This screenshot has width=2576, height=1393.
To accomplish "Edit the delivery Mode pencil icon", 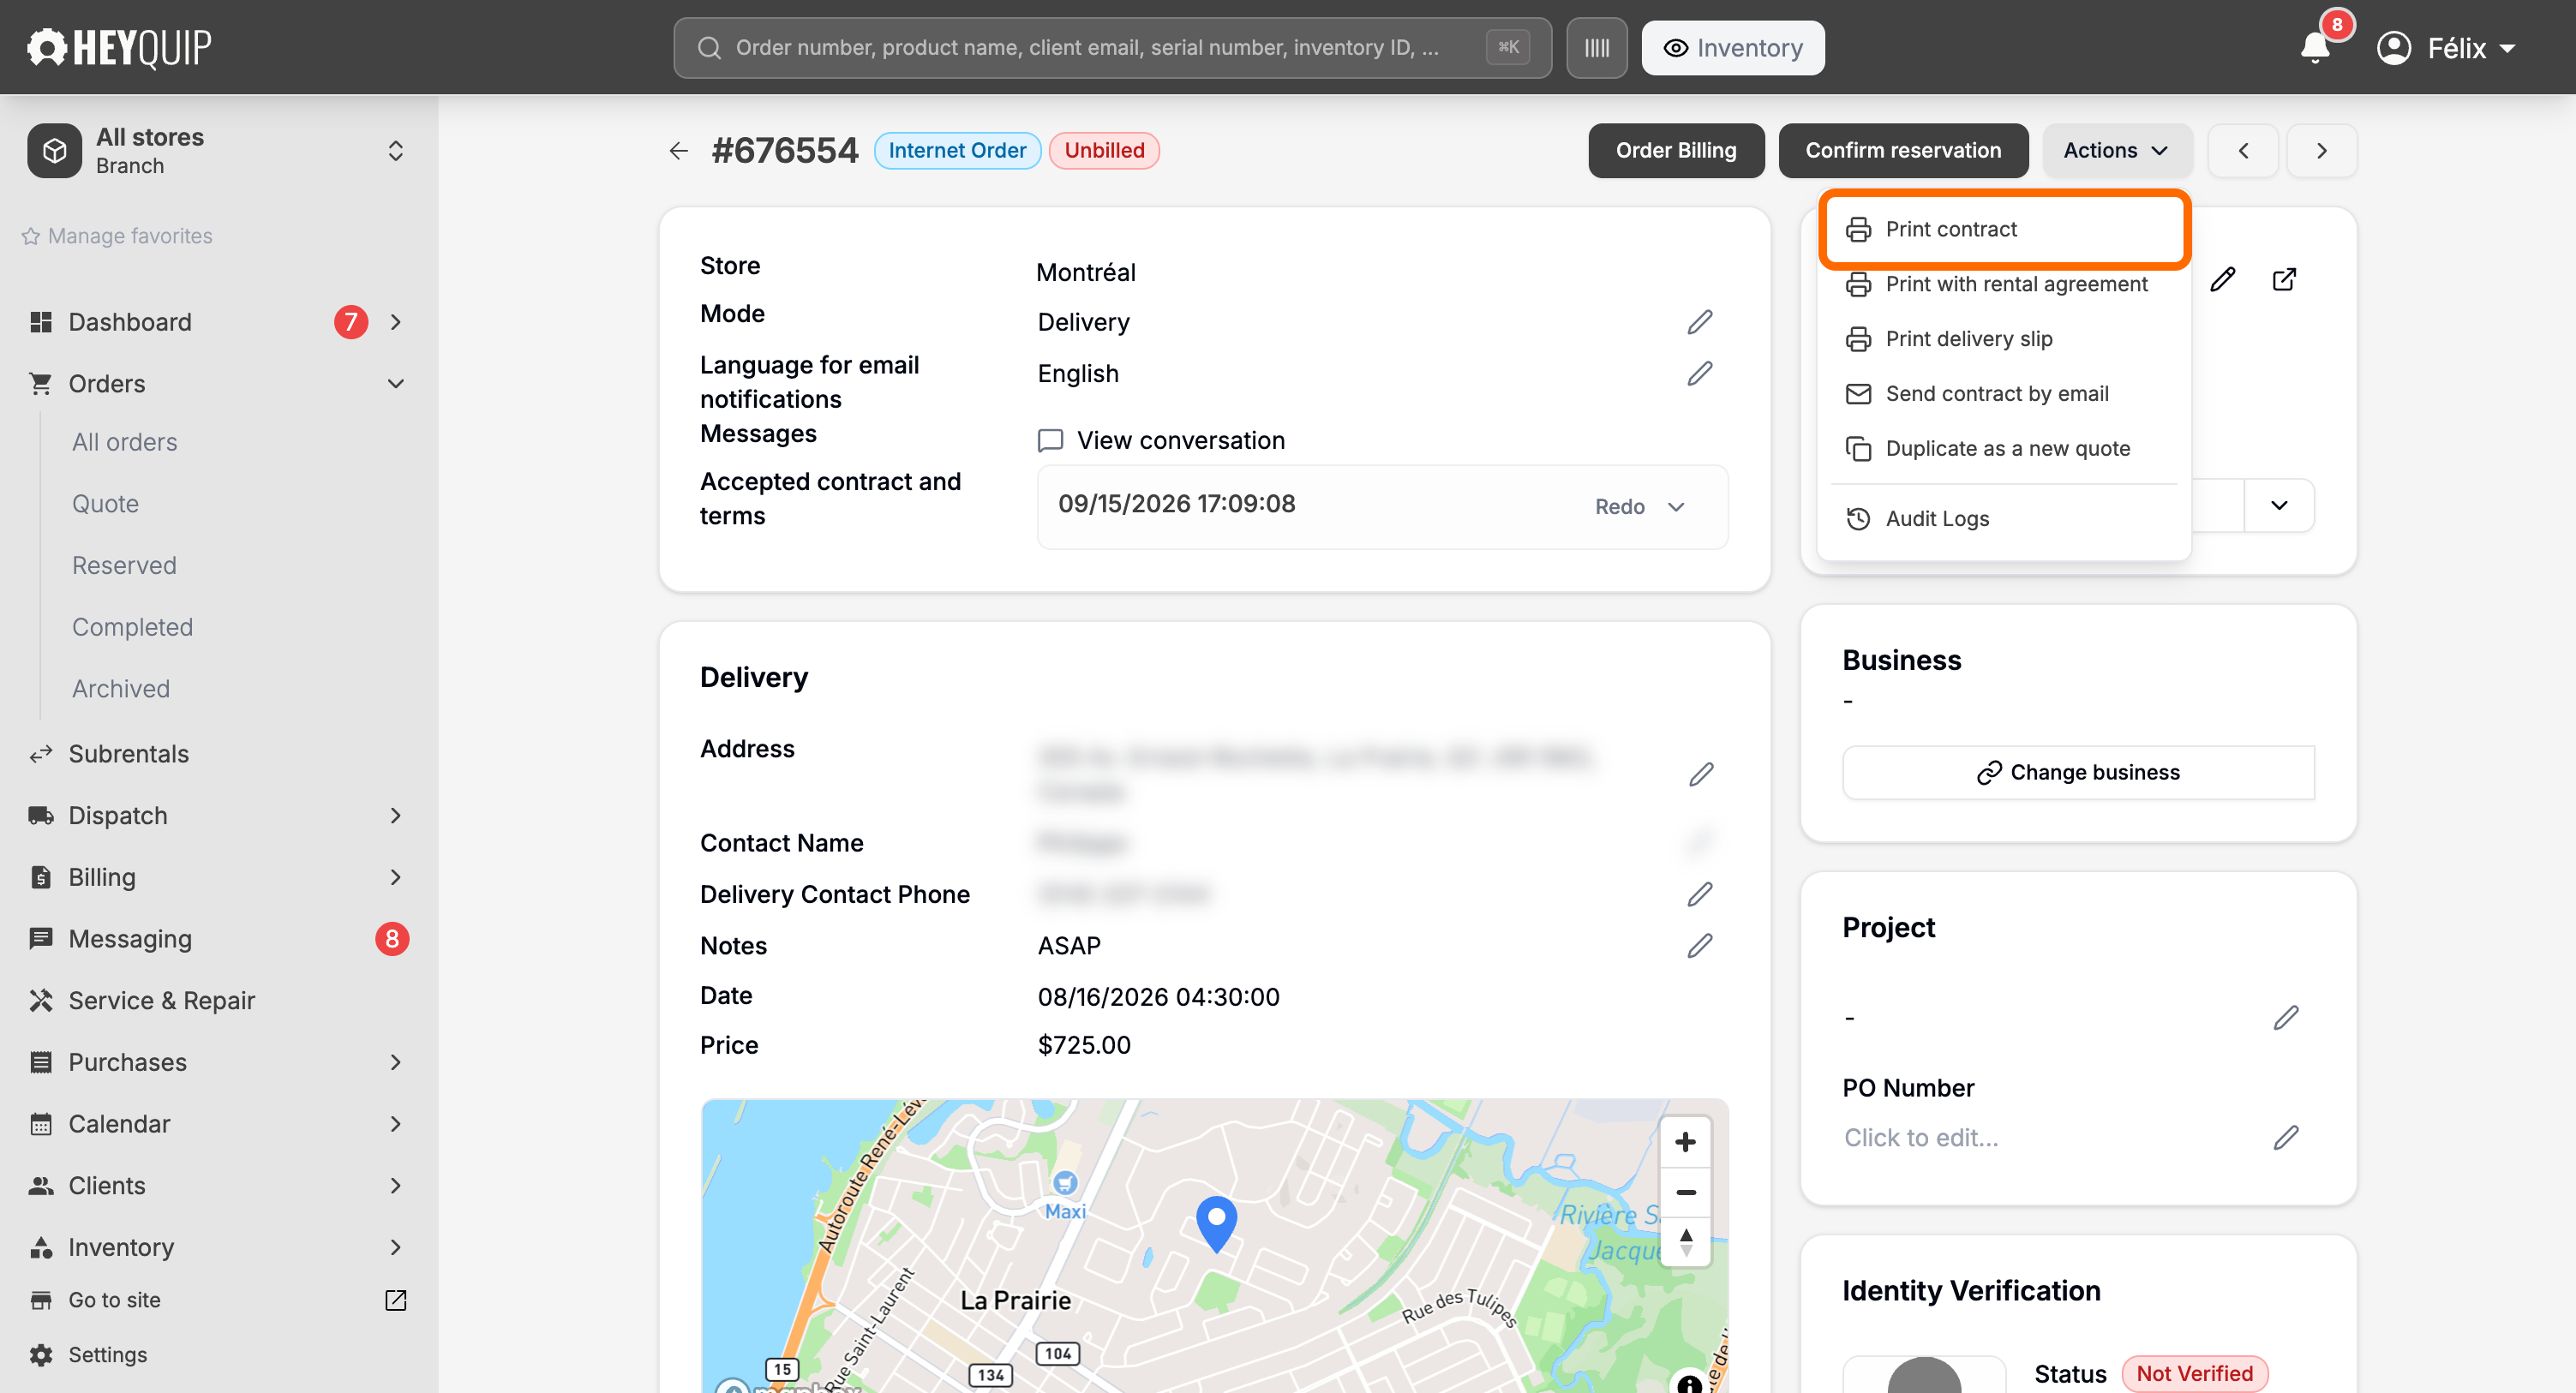I will [1700, 322].
